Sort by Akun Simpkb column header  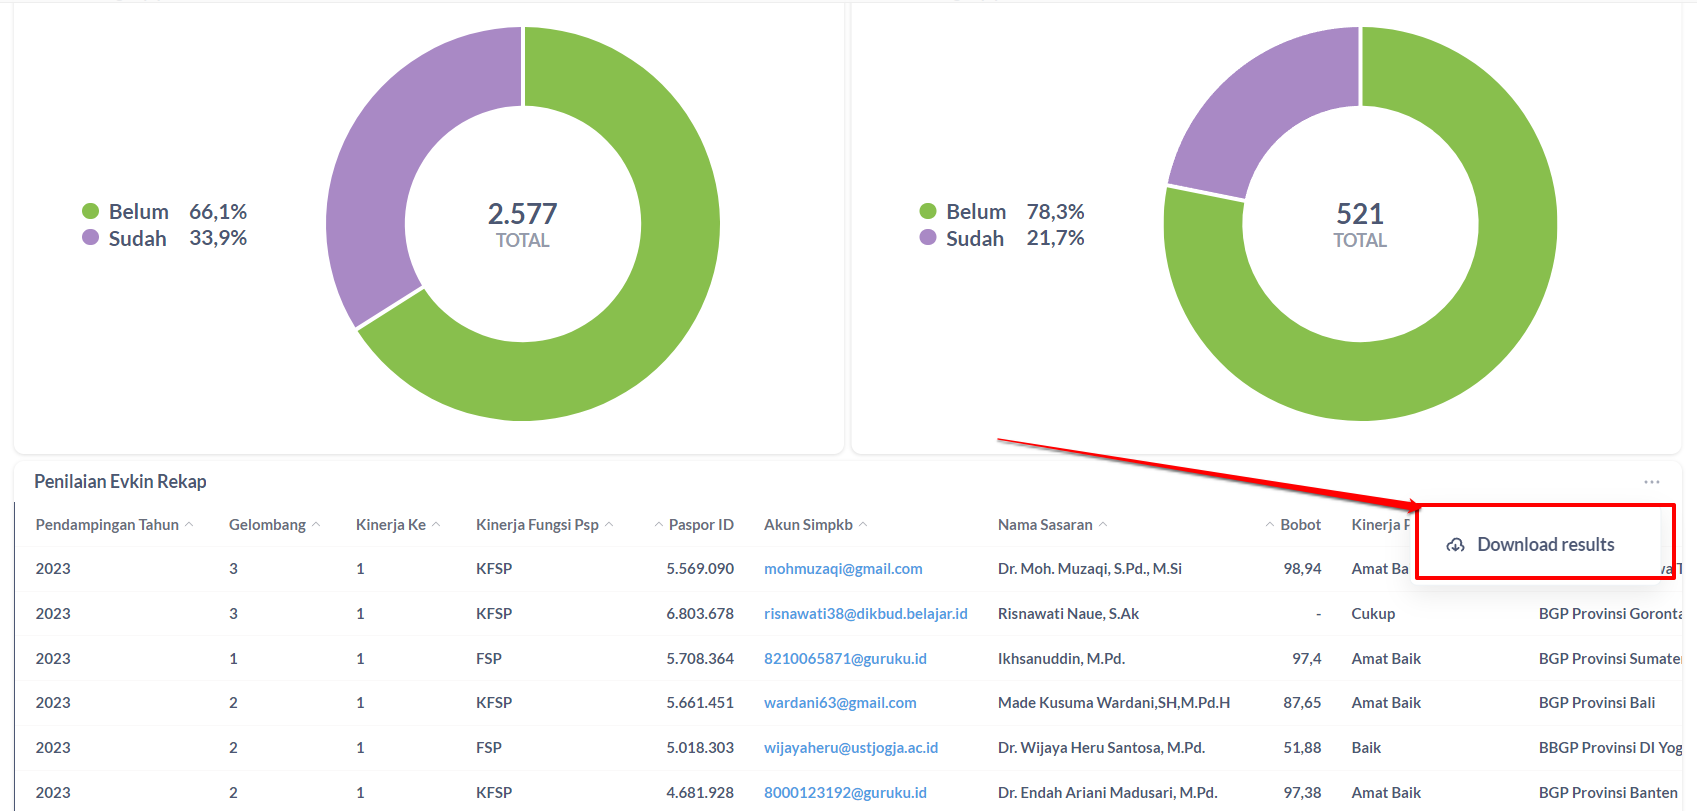tap(815, 525)
